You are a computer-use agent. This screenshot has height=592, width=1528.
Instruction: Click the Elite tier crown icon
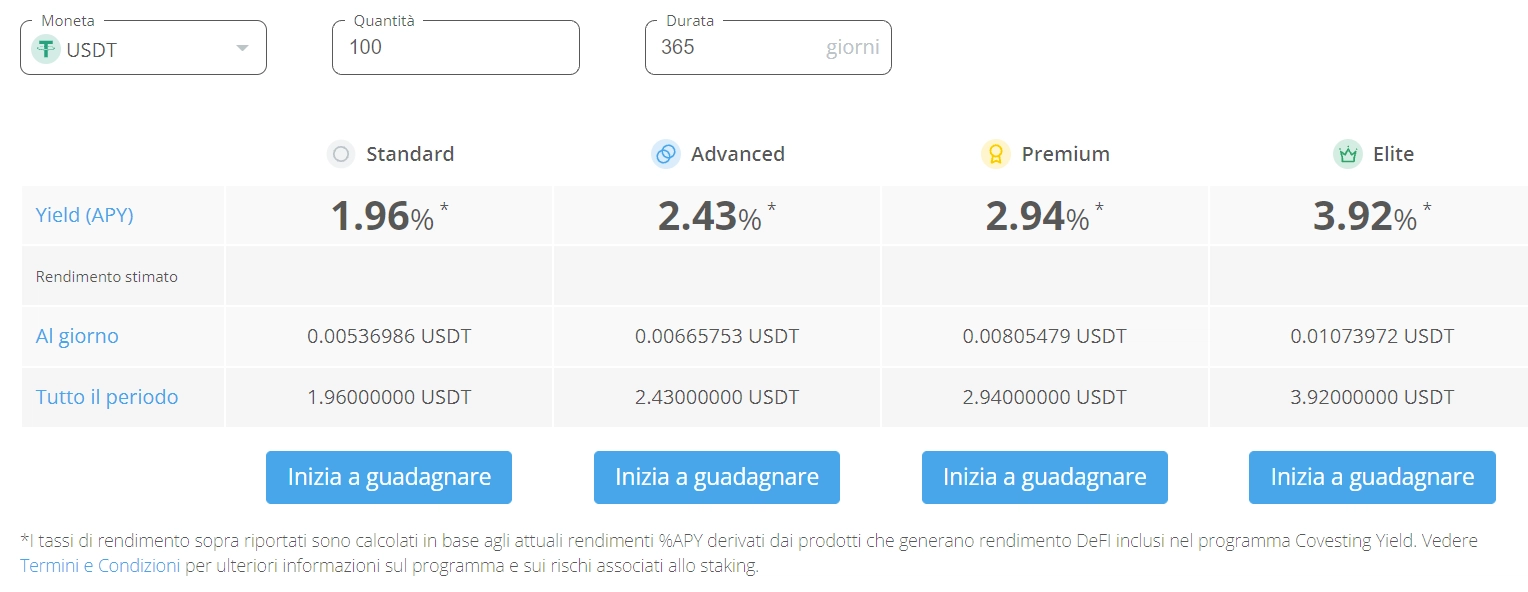point(1348,154)
